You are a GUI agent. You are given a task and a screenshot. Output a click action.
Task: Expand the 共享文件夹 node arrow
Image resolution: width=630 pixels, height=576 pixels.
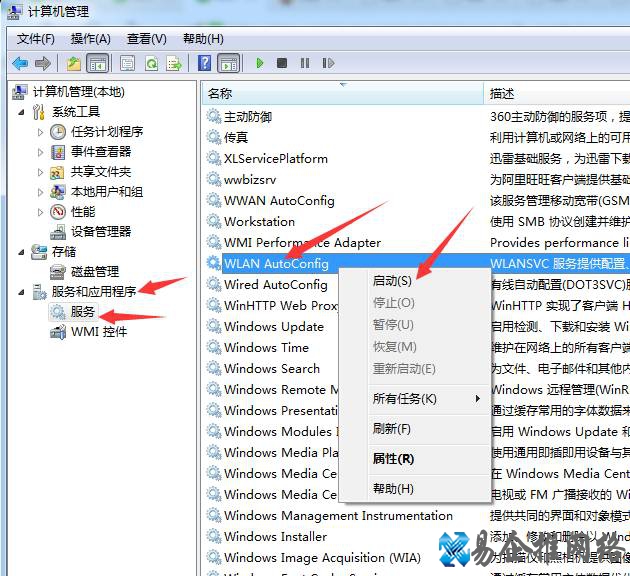click(x=40, y=172)
